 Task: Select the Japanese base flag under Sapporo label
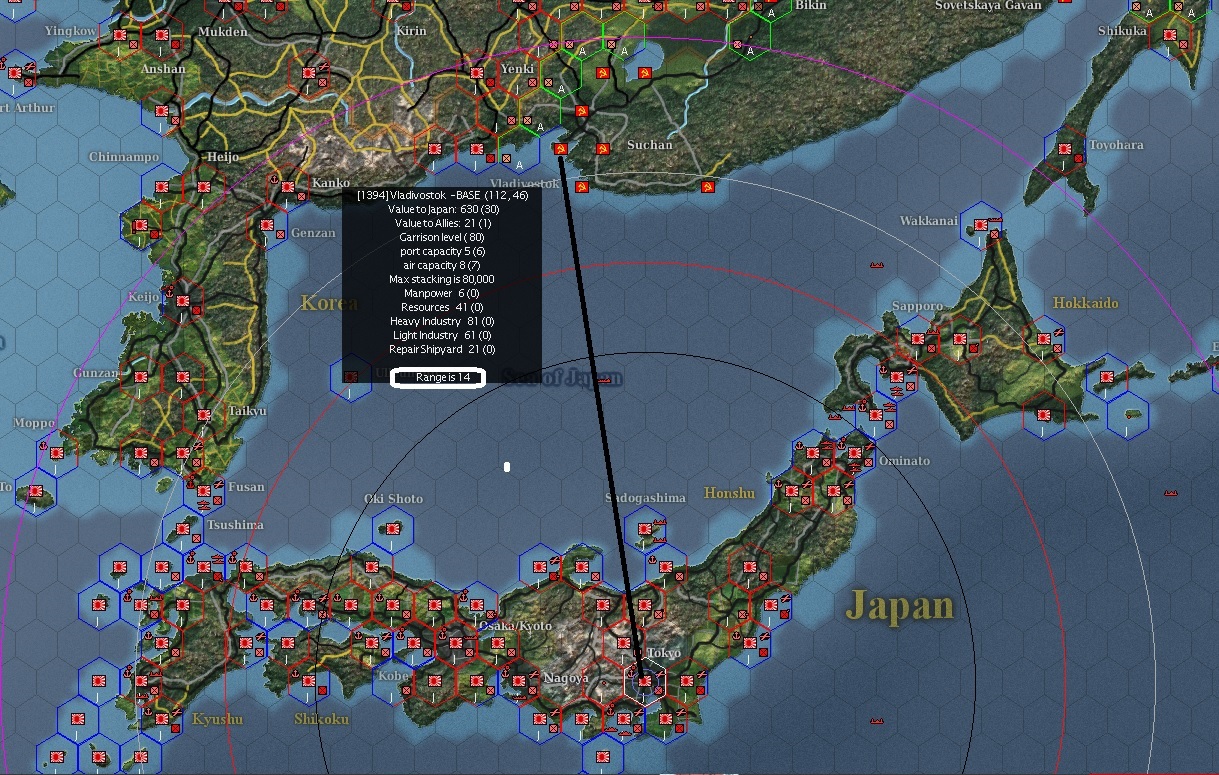918,340
